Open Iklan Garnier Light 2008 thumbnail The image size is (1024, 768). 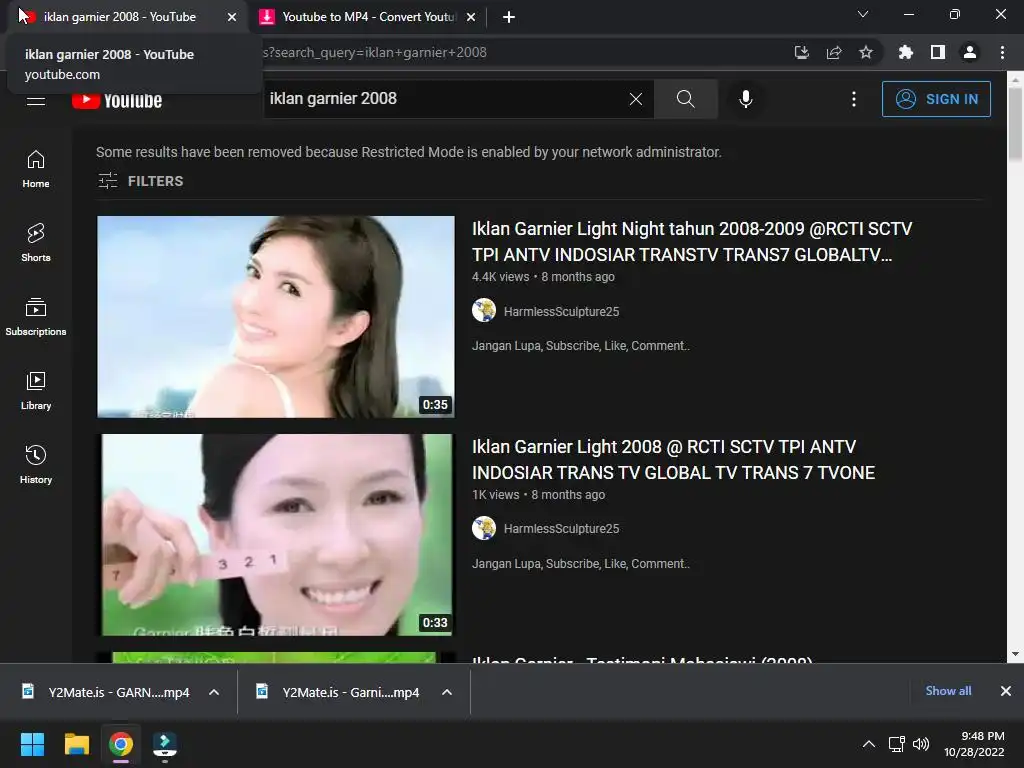point(276,535)
